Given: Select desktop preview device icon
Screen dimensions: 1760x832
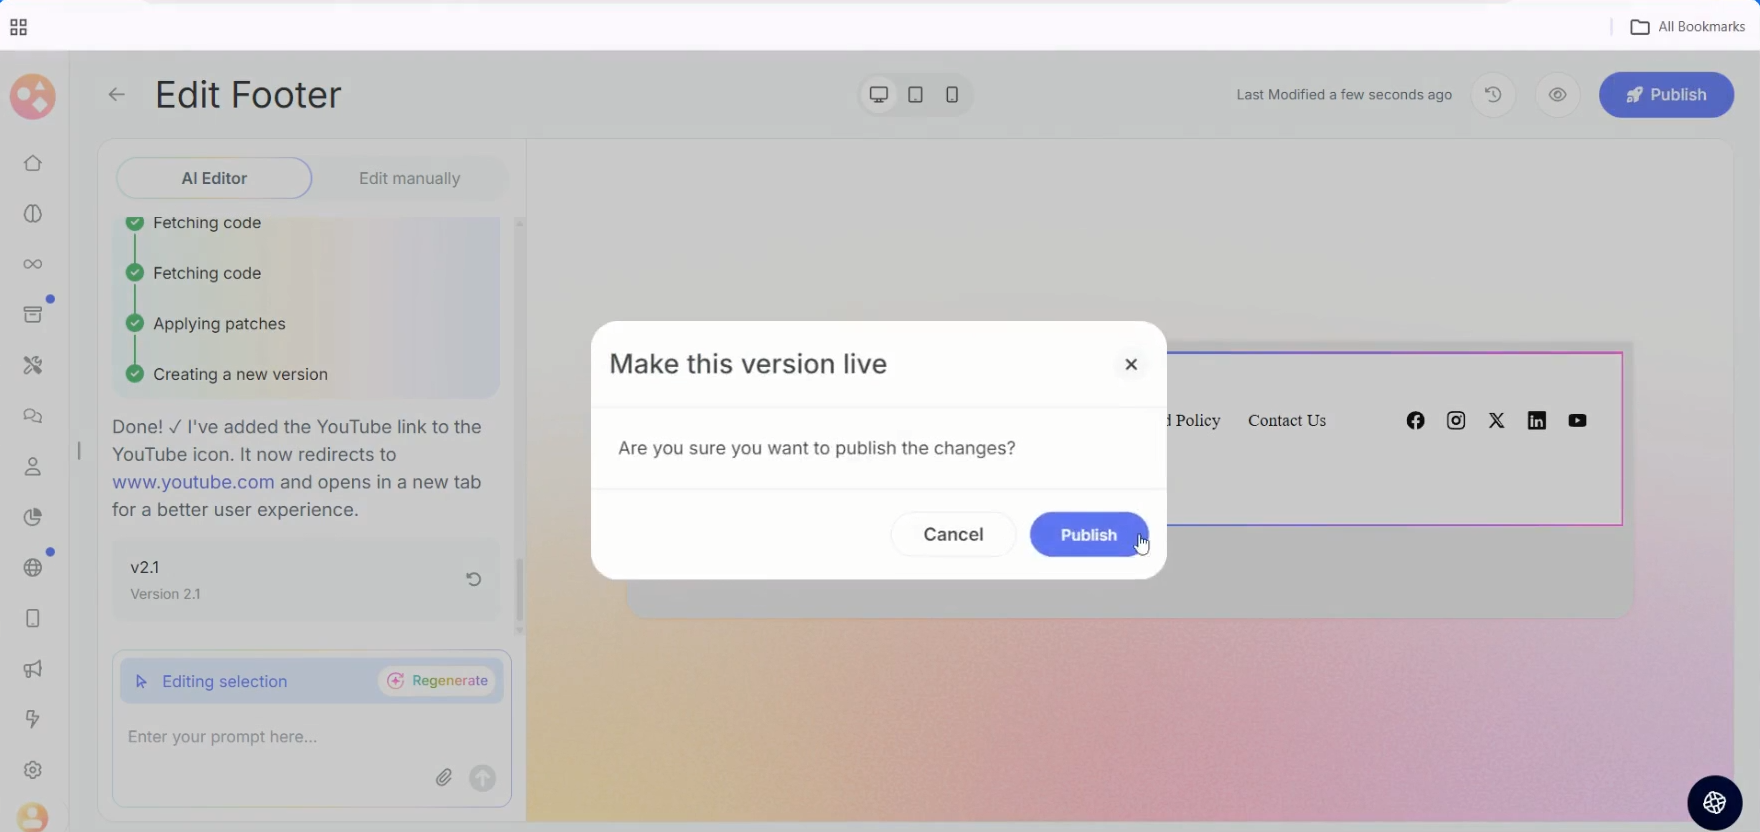Looking at the screenshot, I should (x=878, y=95).
